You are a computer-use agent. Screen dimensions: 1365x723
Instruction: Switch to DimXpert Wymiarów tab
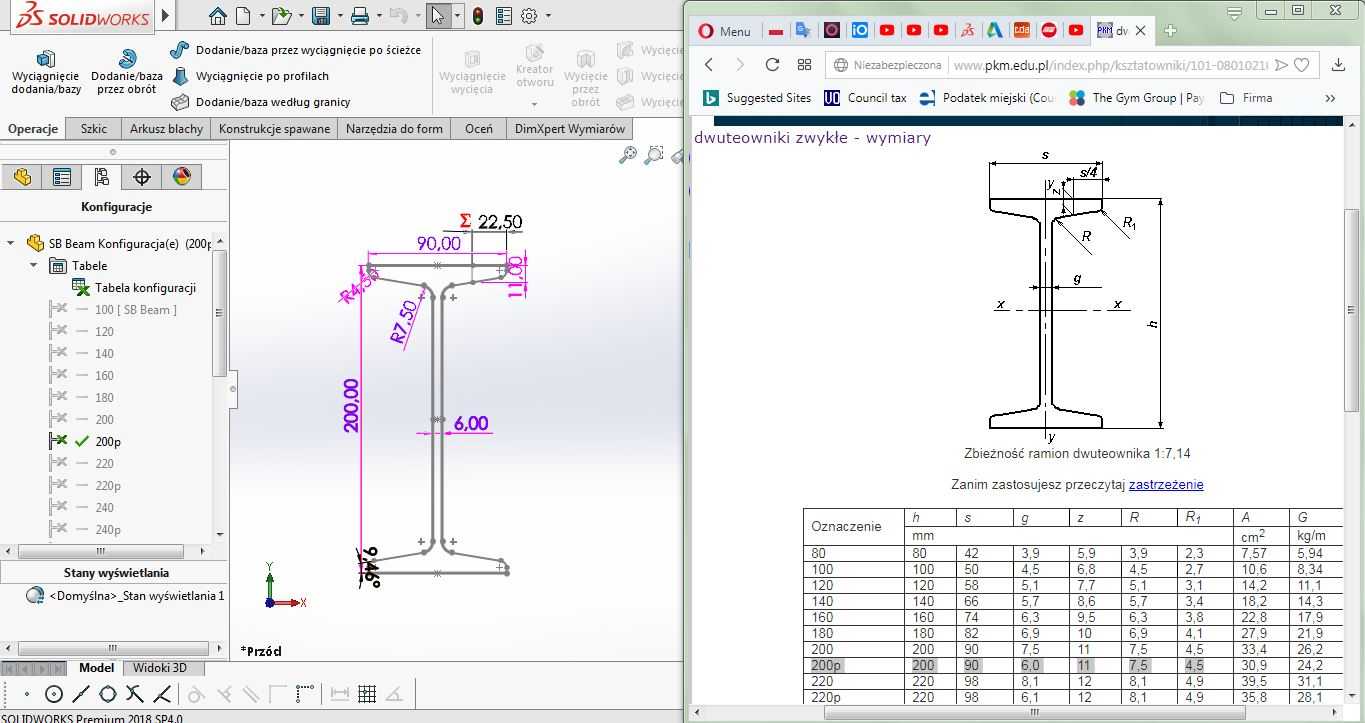pos(570,129)
